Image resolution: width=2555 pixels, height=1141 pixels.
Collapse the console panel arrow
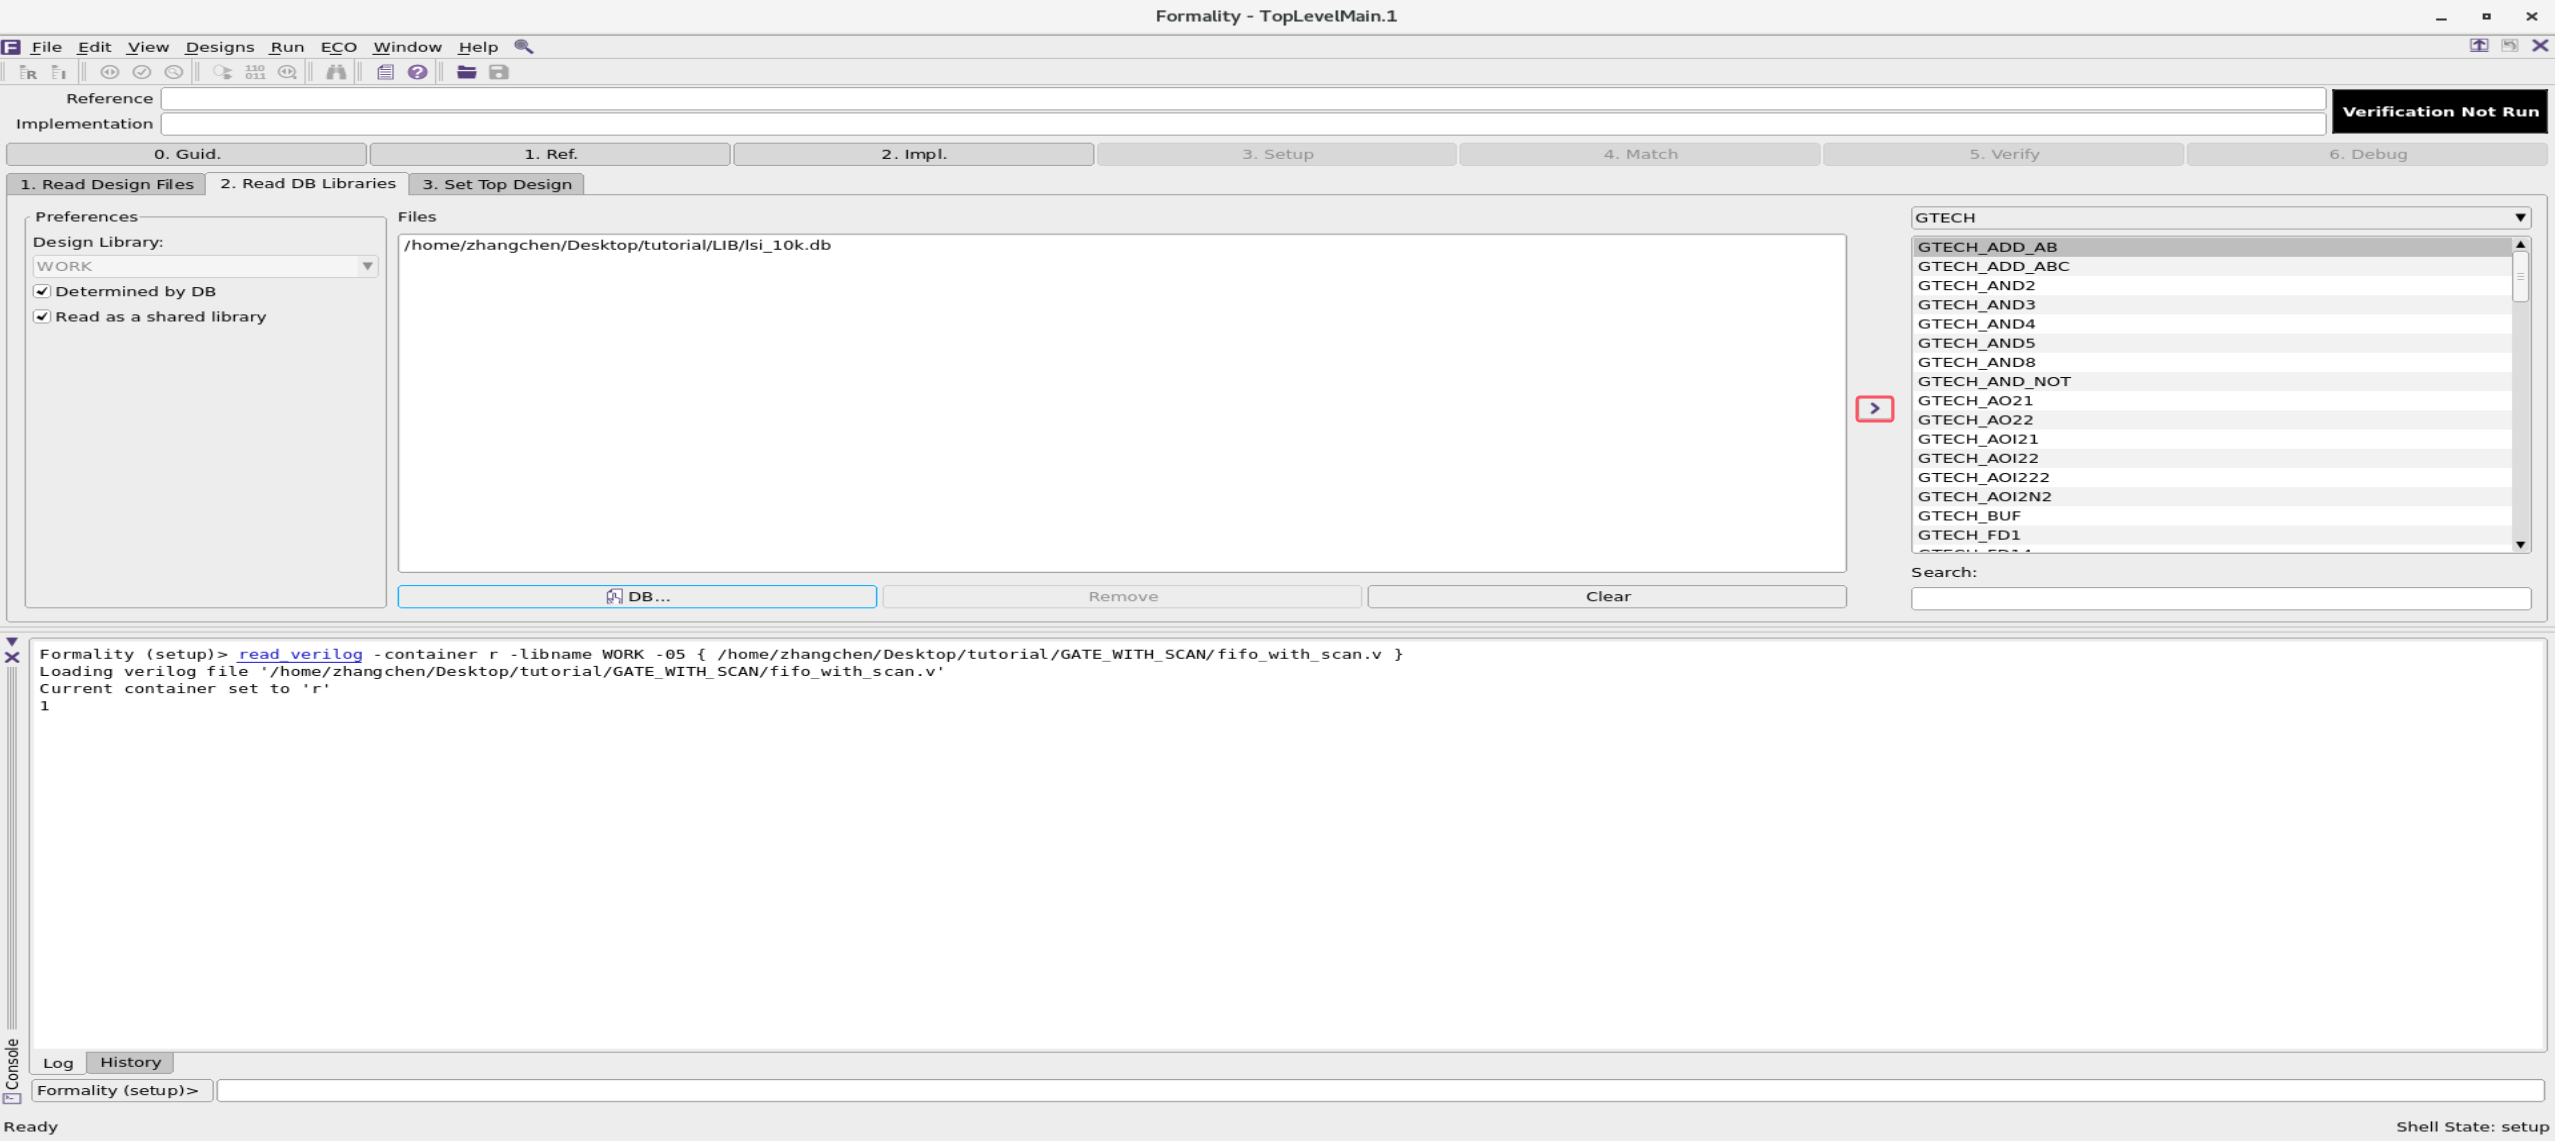tap(11, 643)
